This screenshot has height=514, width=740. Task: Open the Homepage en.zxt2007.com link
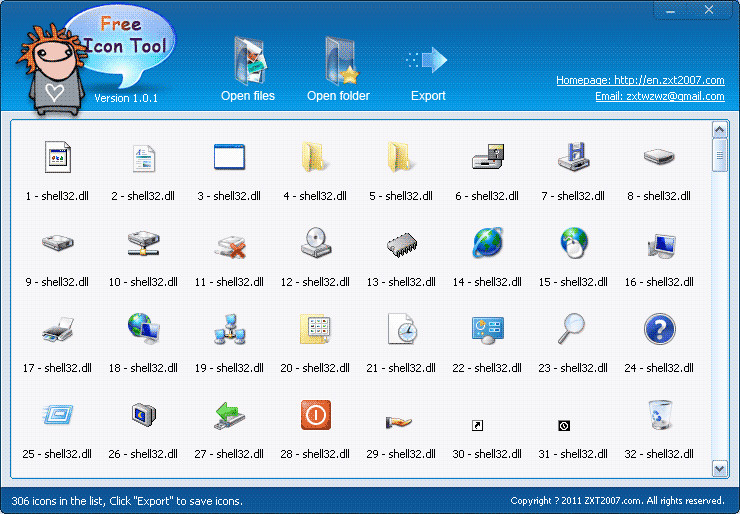click(640, 80)
